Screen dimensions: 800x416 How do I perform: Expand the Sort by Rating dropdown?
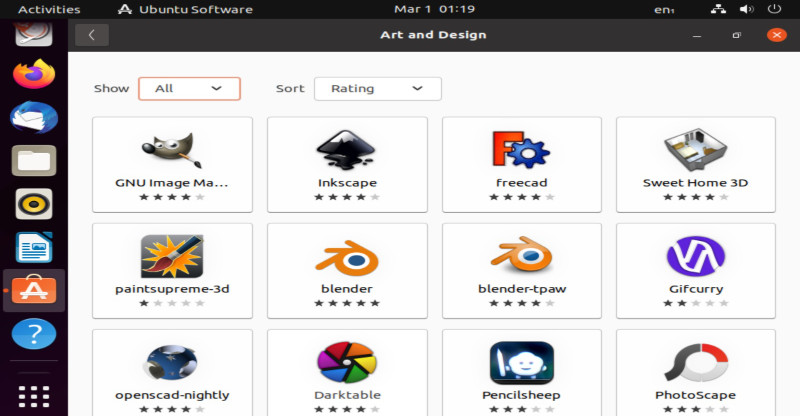pyautogui.click(x=378, y=89)
